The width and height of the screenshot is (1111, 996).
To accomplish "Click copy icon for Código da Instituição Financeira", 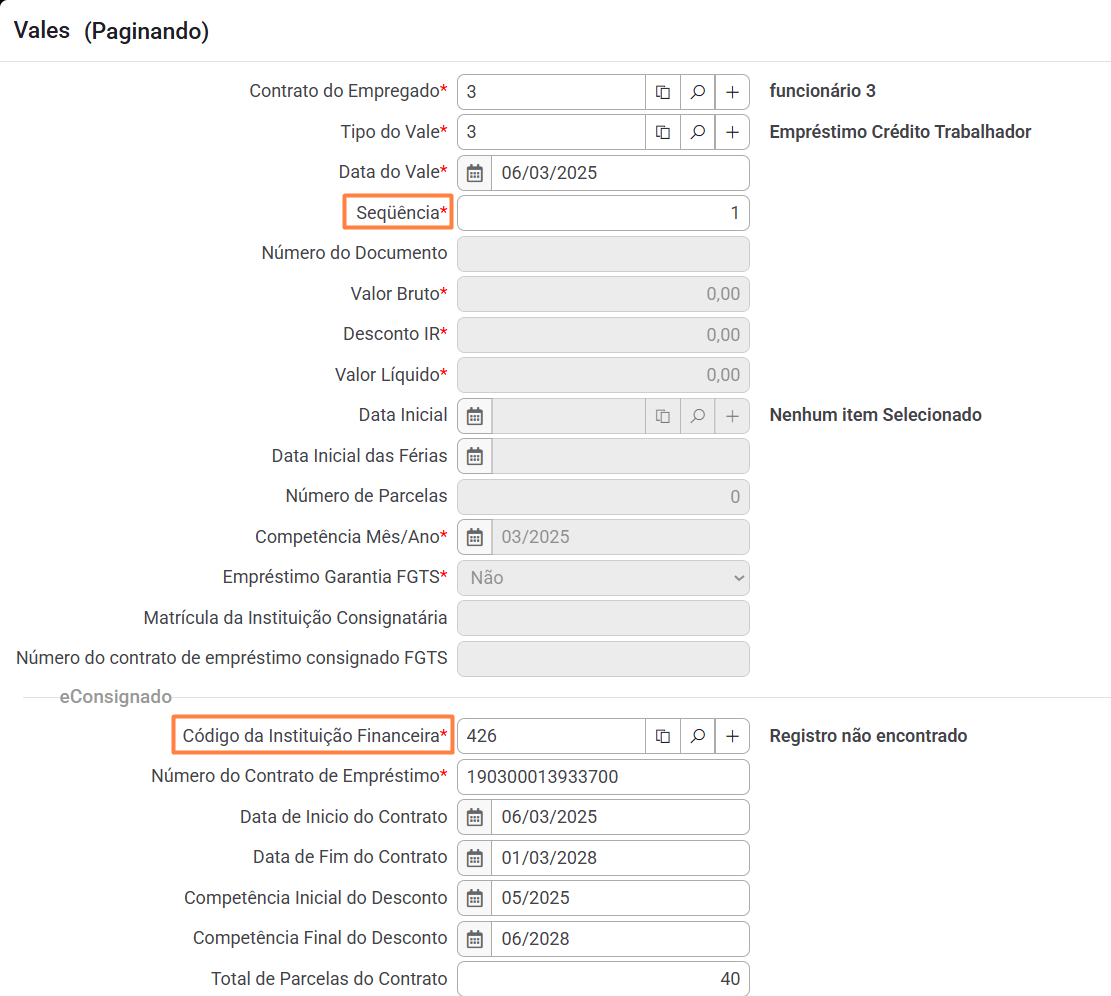I will pos(662,736).
